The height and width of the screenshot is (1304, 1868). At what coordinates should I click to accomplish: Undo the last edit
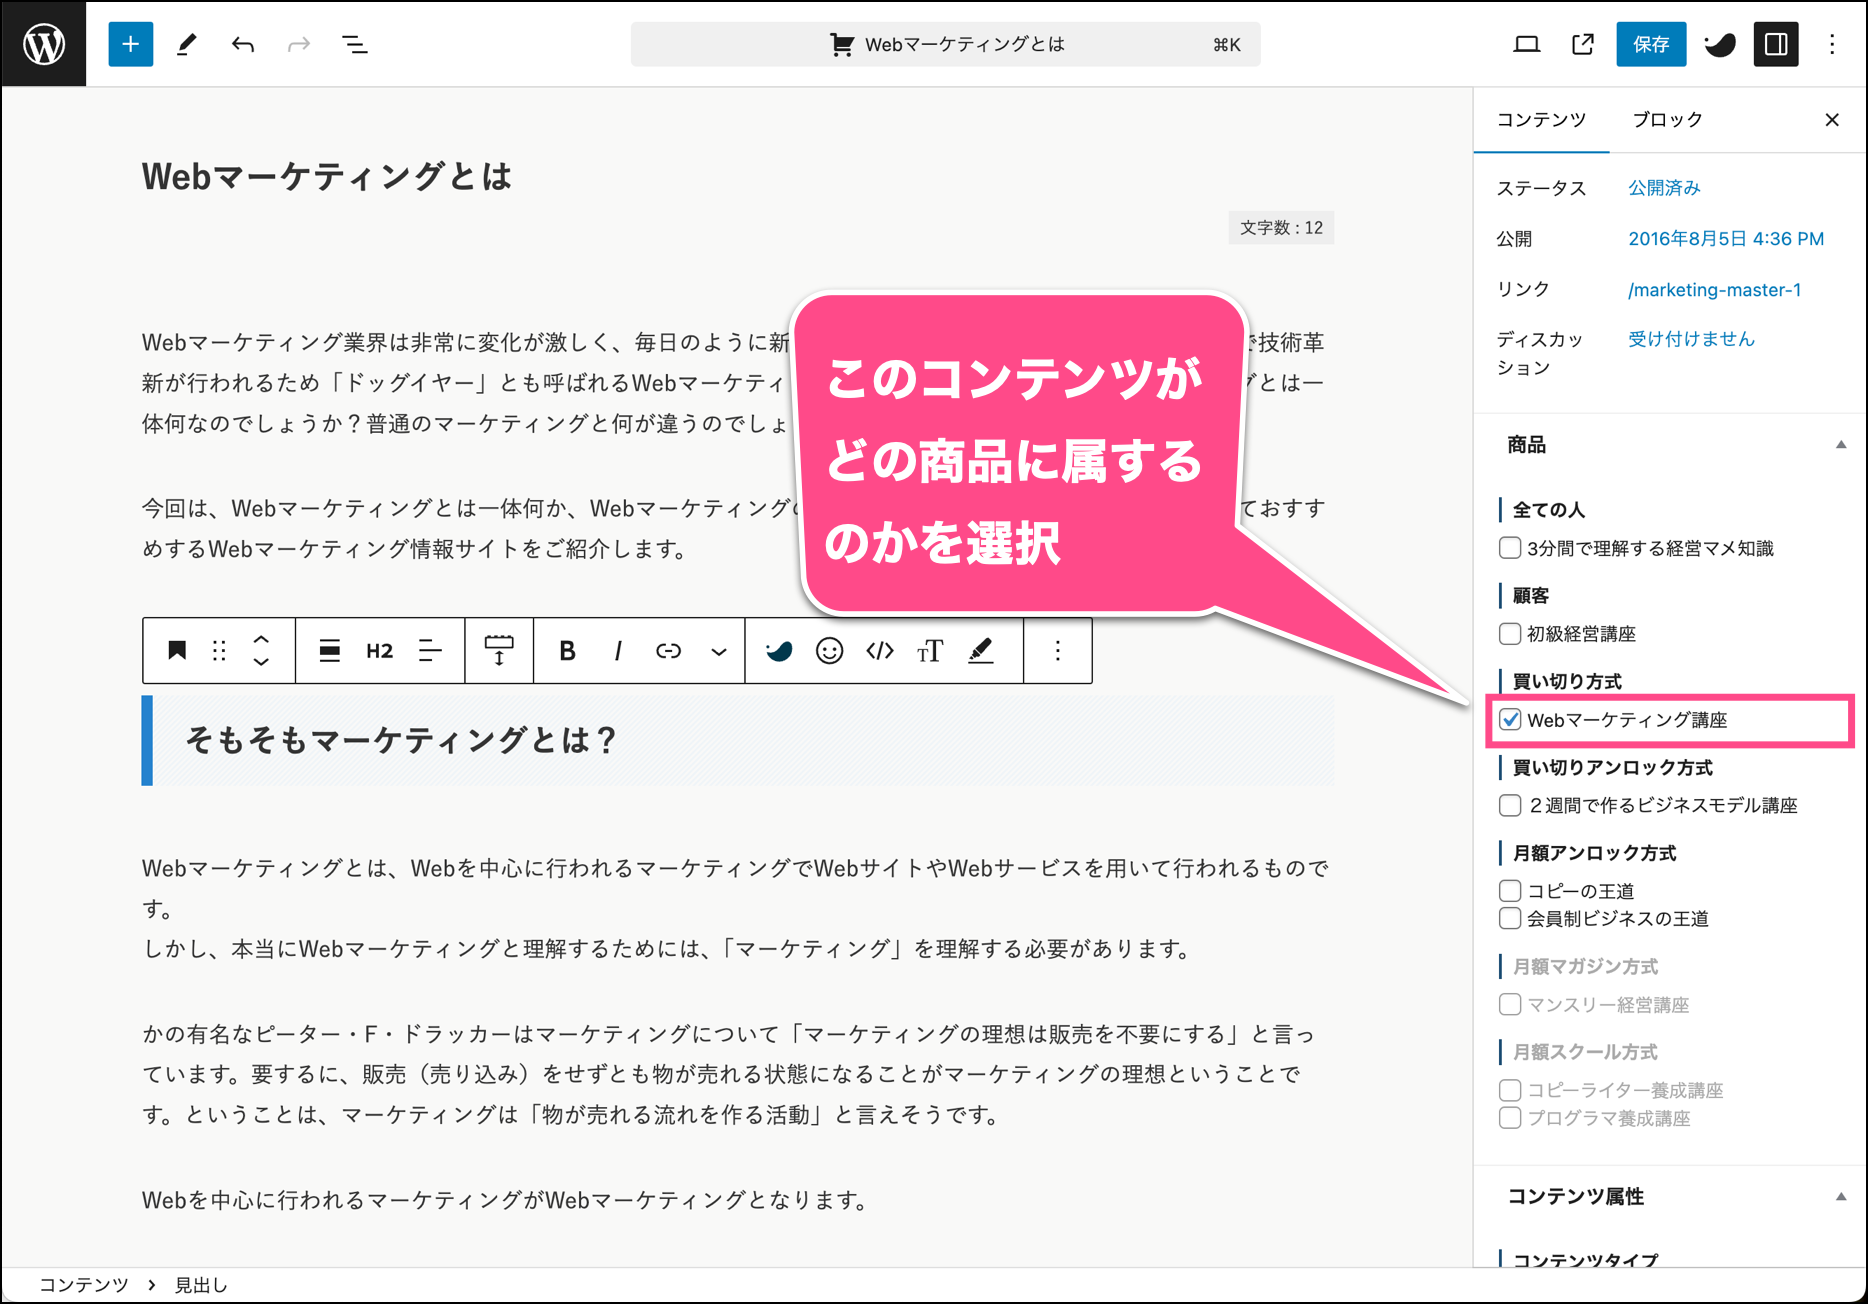point(242,44)
